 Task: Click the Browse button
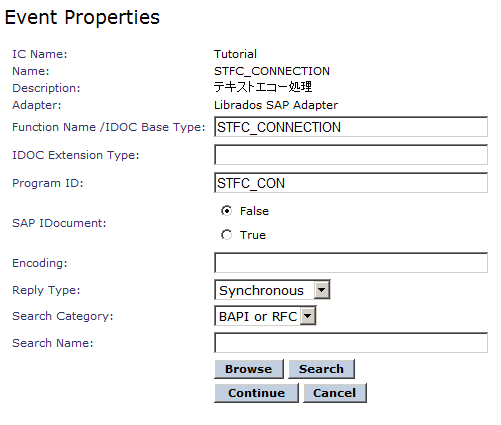249,369
